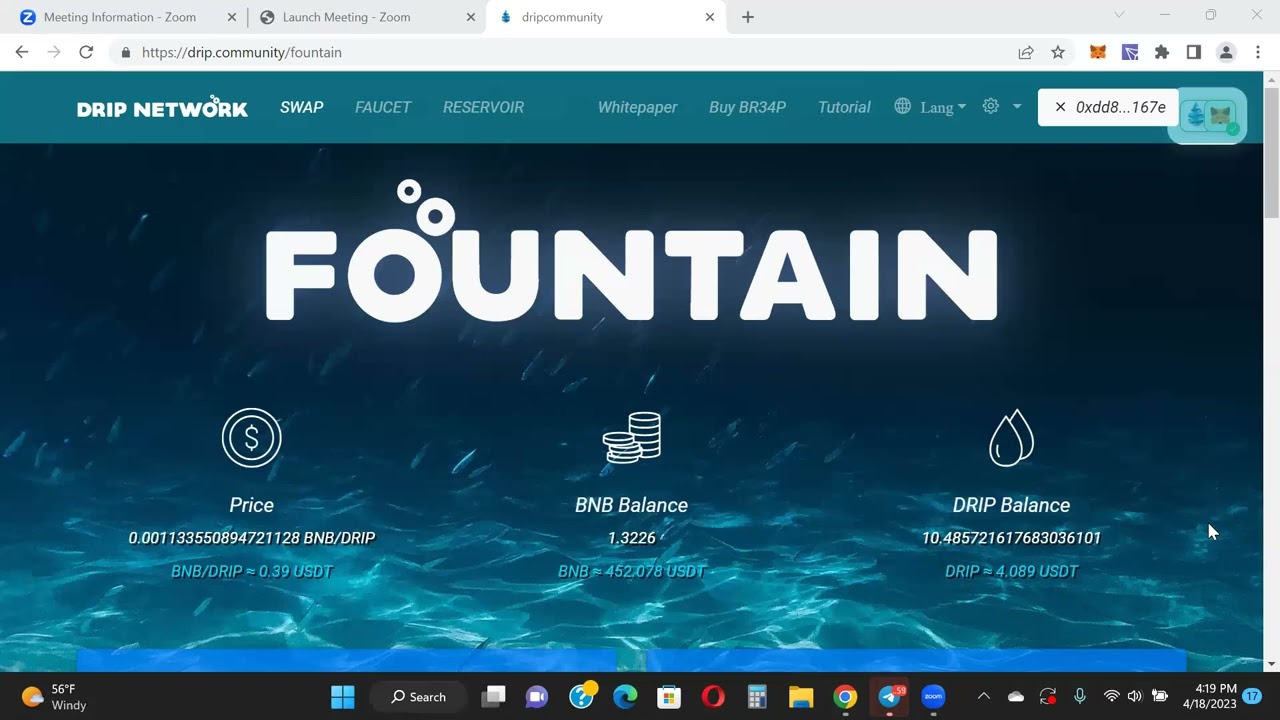Viewport: 1280px width, 720px height.
Task: Click the dollar Price icon
Action: pos(252,438)
